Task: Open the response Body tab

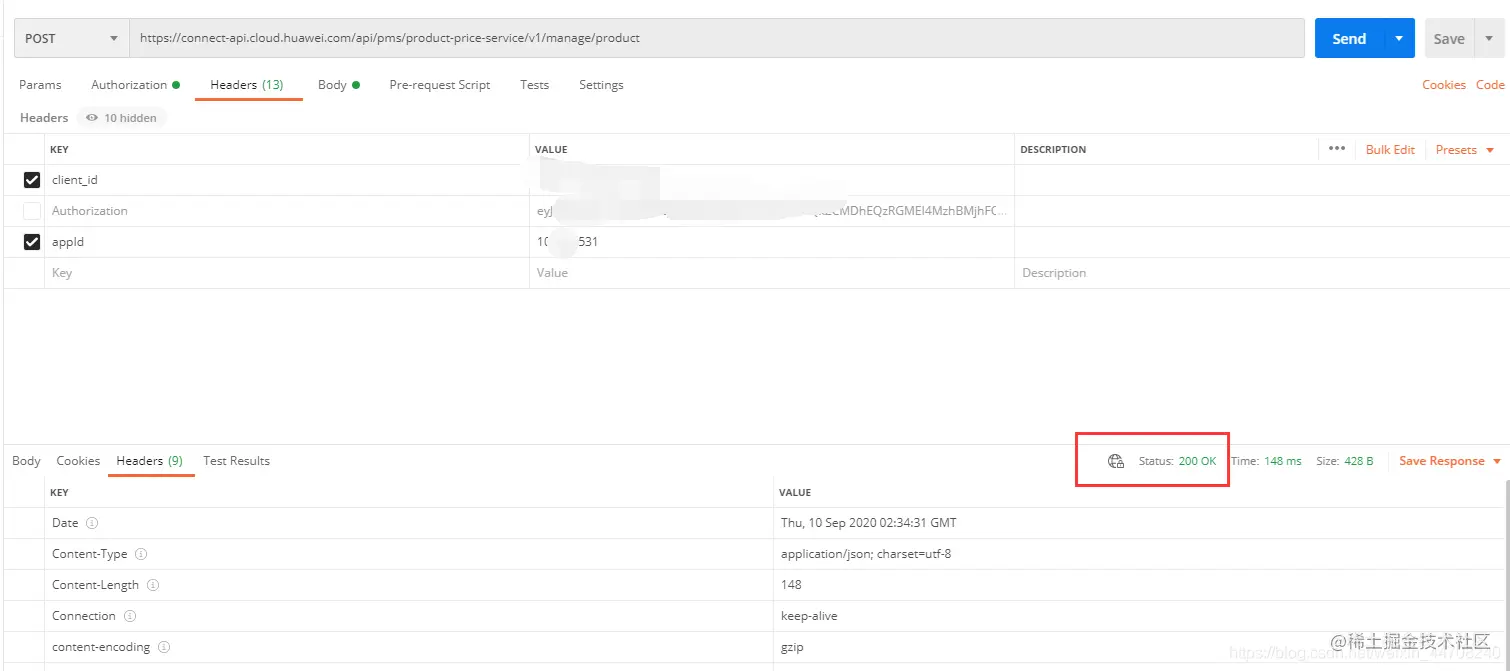Action: pyautogui.click(x=26, y=461)
